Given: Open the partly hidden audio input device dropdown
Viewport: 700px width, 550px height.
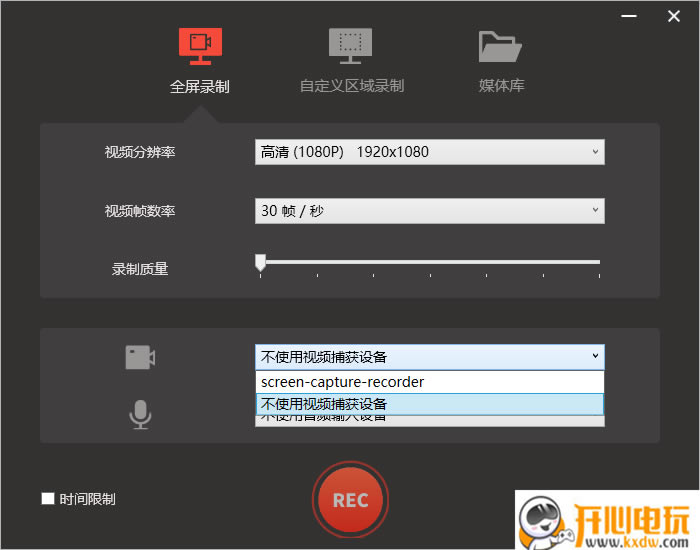Looking at the screenshot, I should [x=430, y=421].
